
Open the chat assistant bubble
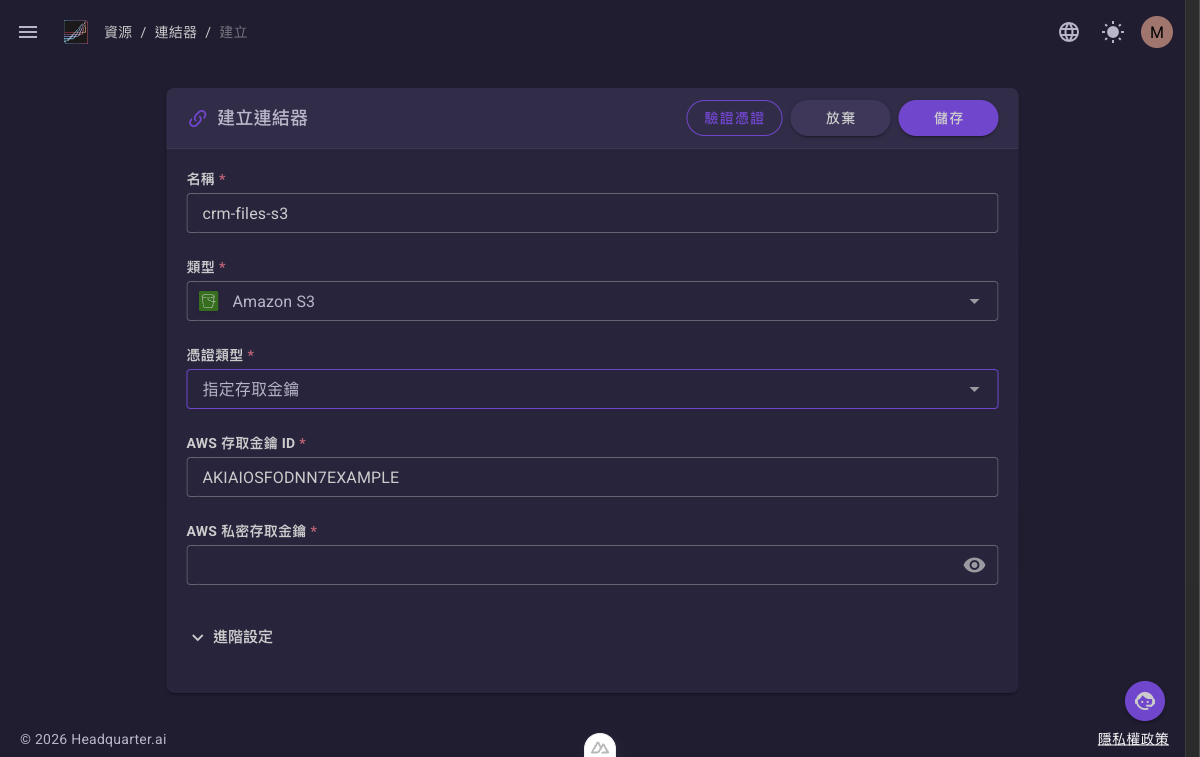(x=1145, y=700)
